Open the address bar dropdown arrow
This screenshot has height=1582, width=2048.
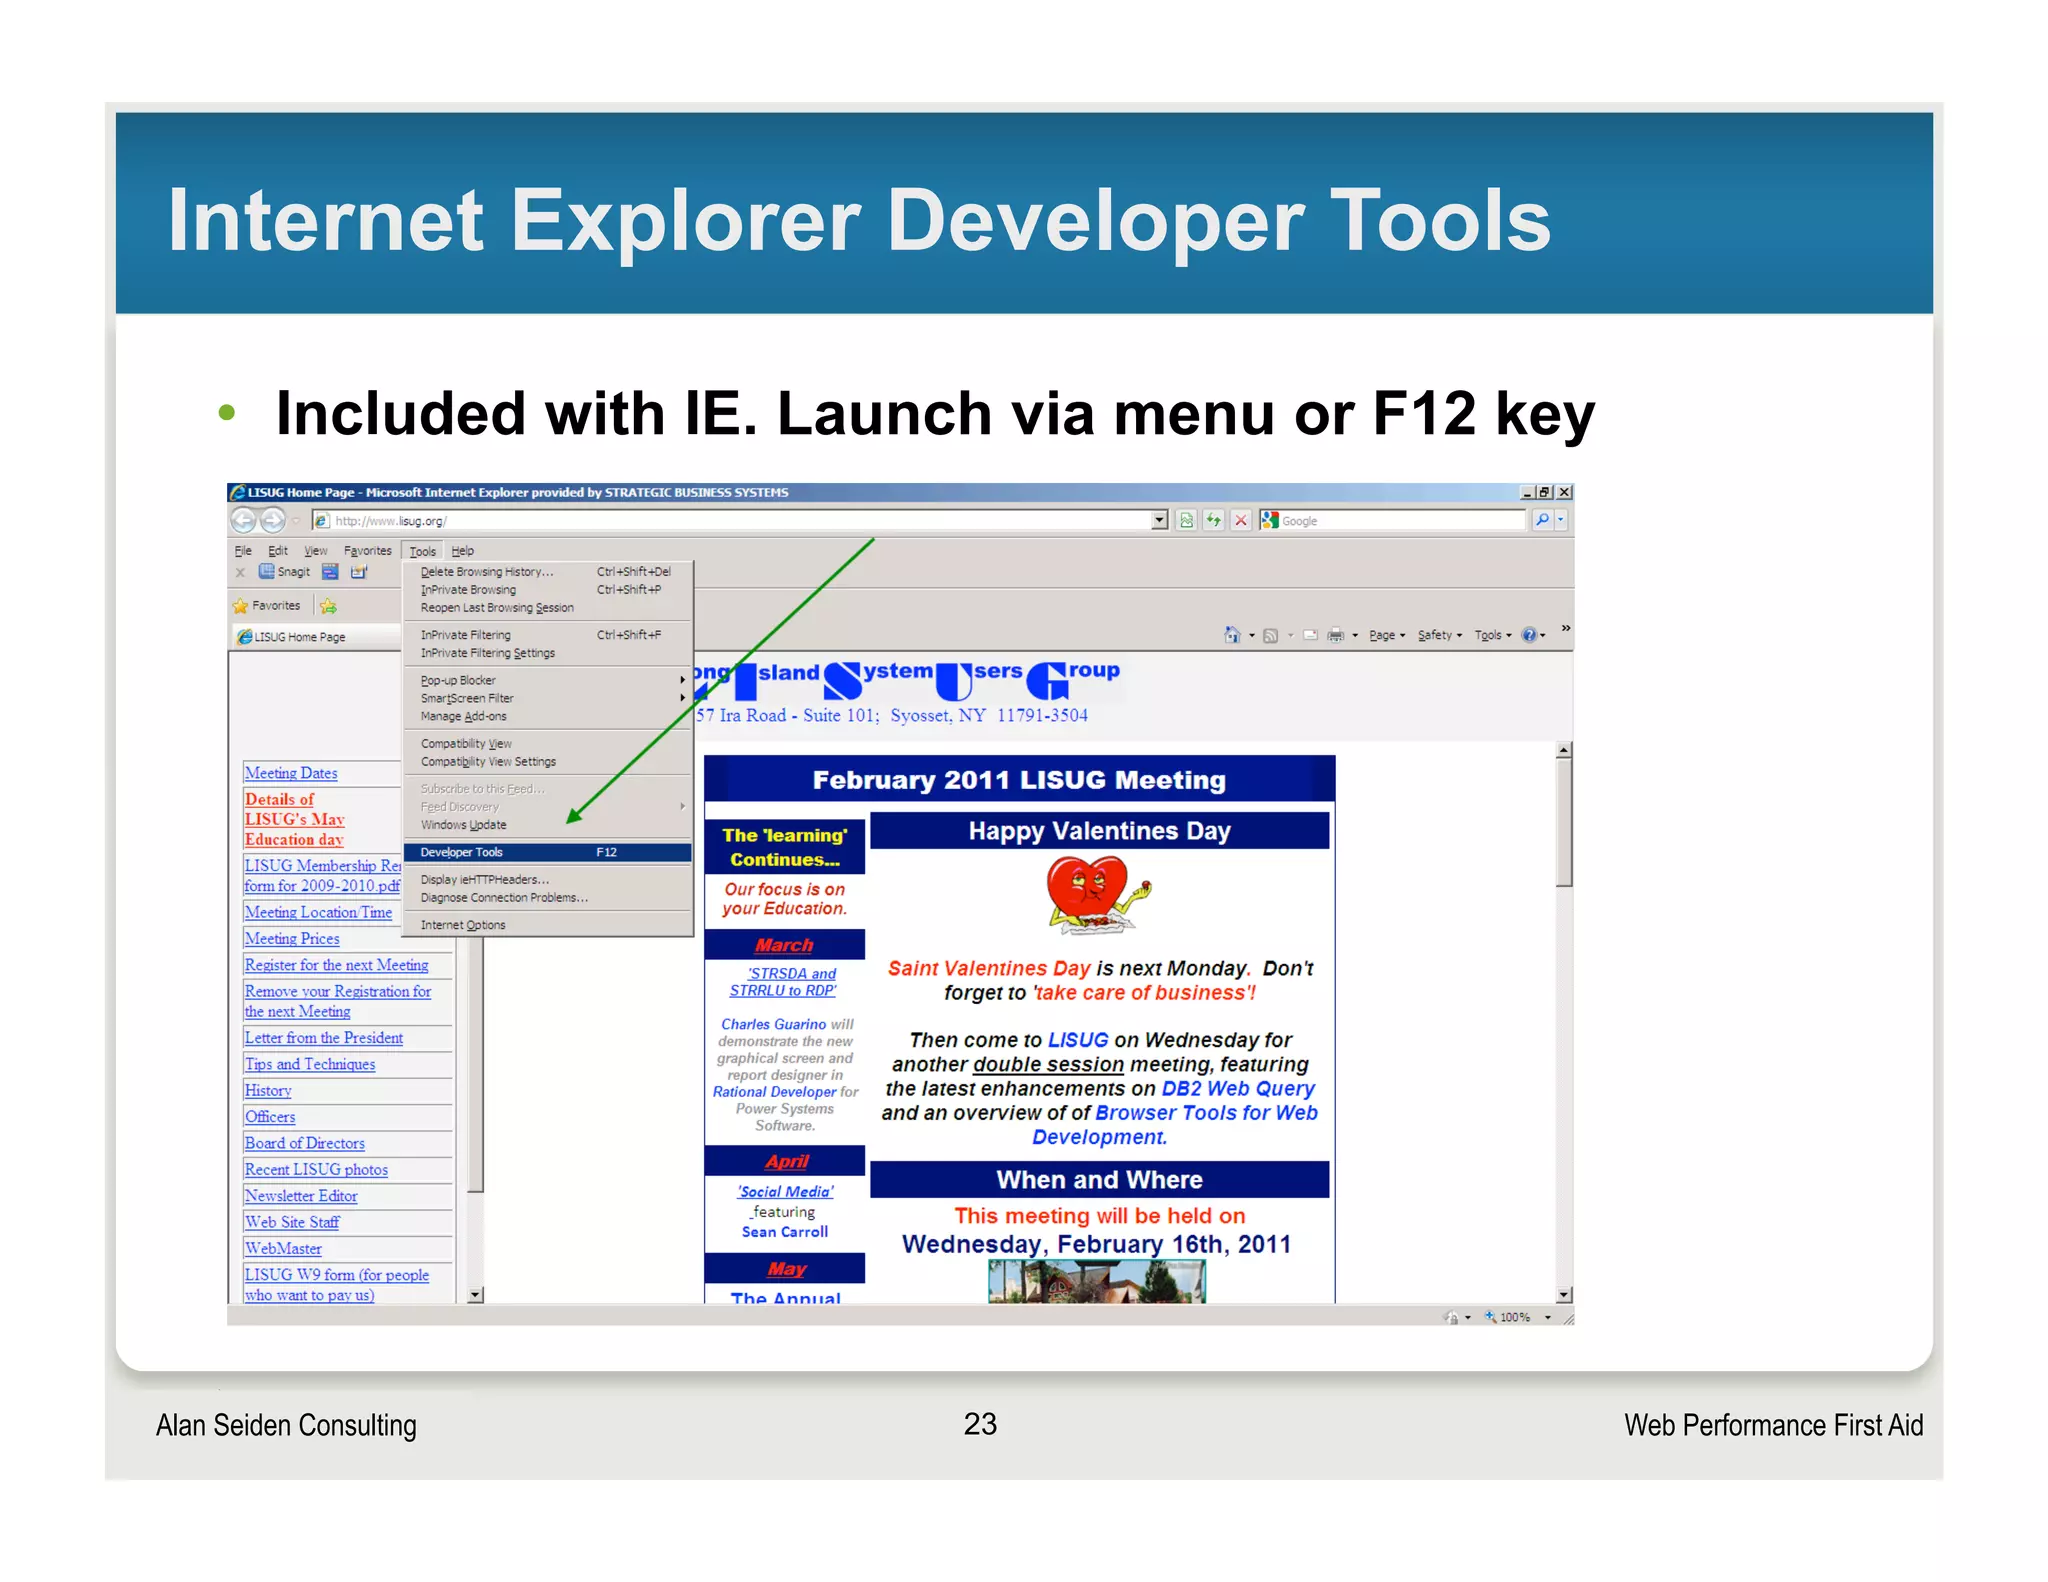tap(1159, 520)
